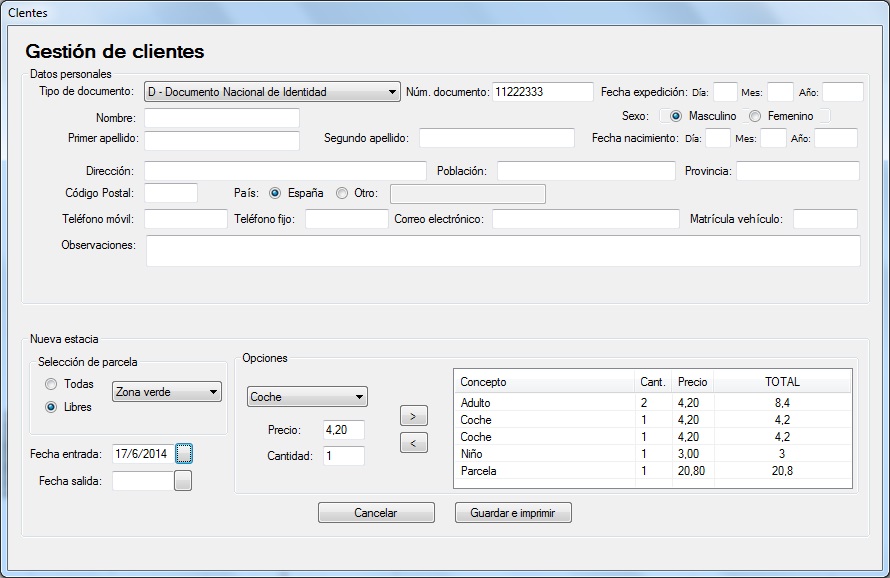Screen dimensions: 890x578
Task: Remove the option with the < button
Action: pos(414,443)
